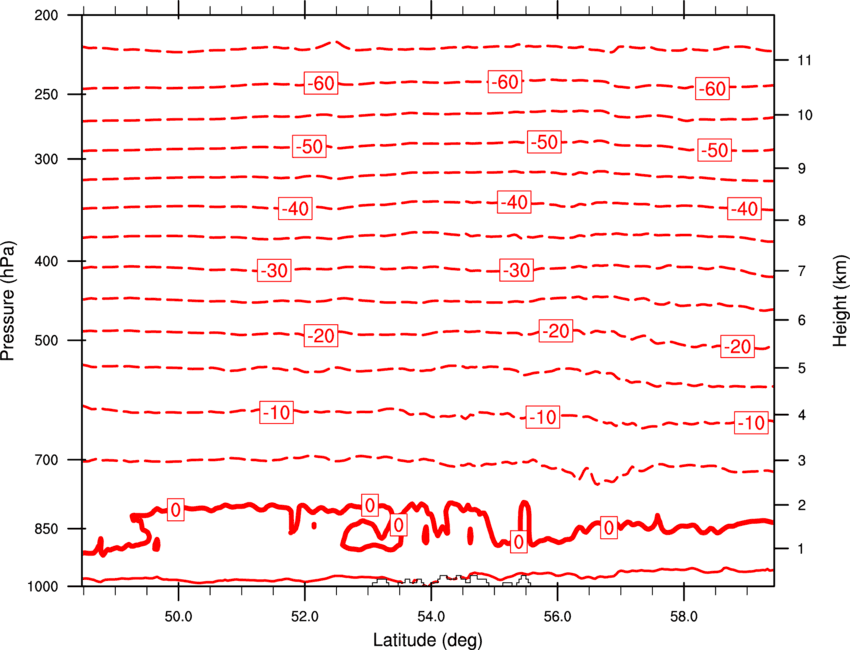Screen dimensions: 850x650
Task: Select the -50 contour label near latitude 56
Action: [544, 142]
